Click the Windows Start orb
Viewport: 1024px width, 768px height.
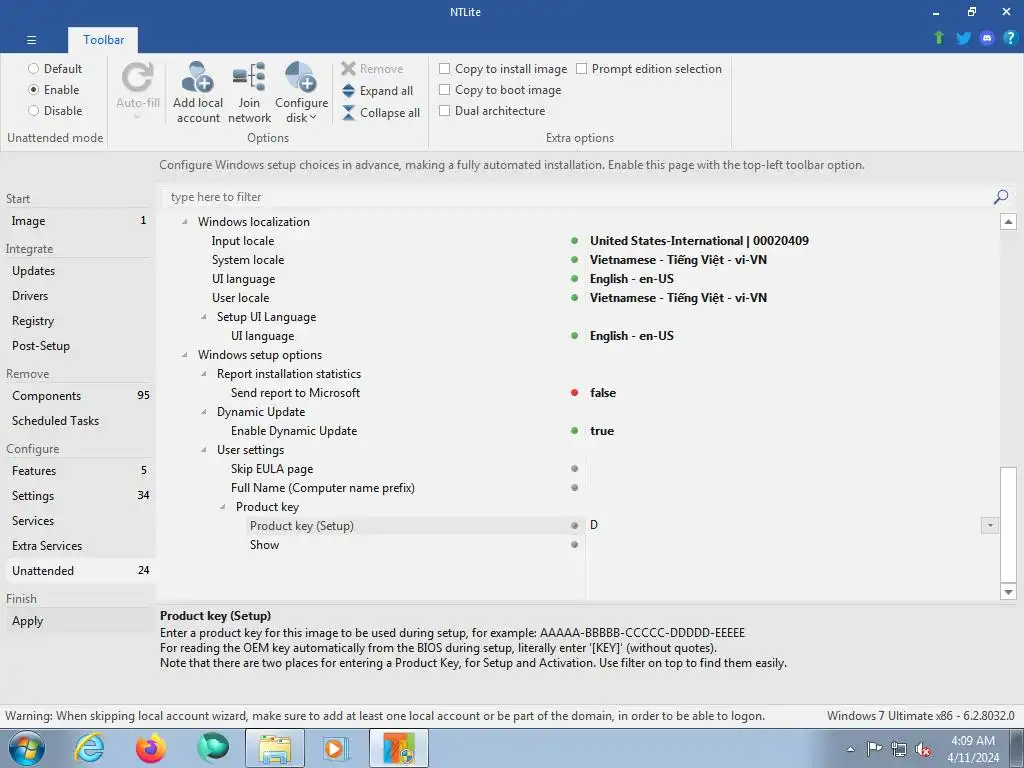[27, 748]
